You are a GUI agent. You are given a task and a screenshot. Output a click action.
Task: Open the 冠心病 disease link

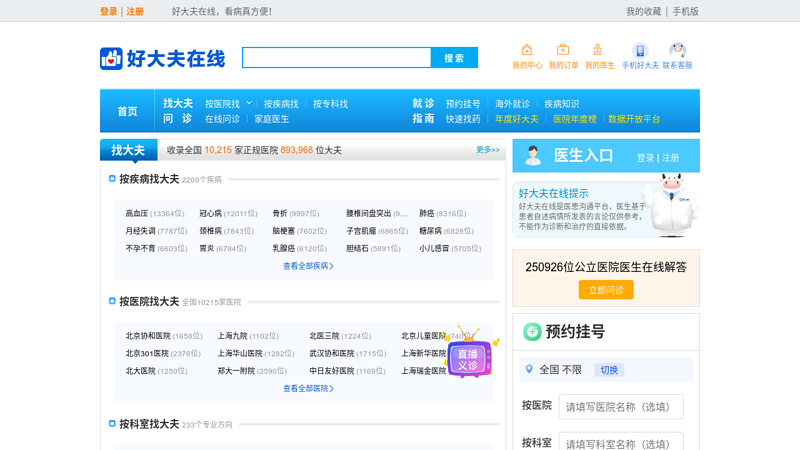(x=211, y=213)
